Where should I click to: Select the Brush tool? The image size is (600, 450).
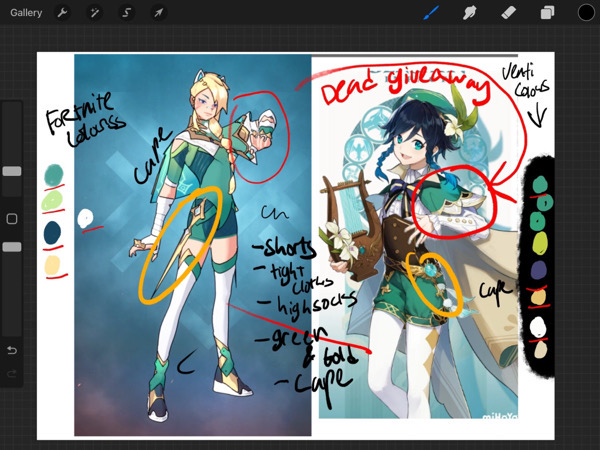tap(431, 13)
